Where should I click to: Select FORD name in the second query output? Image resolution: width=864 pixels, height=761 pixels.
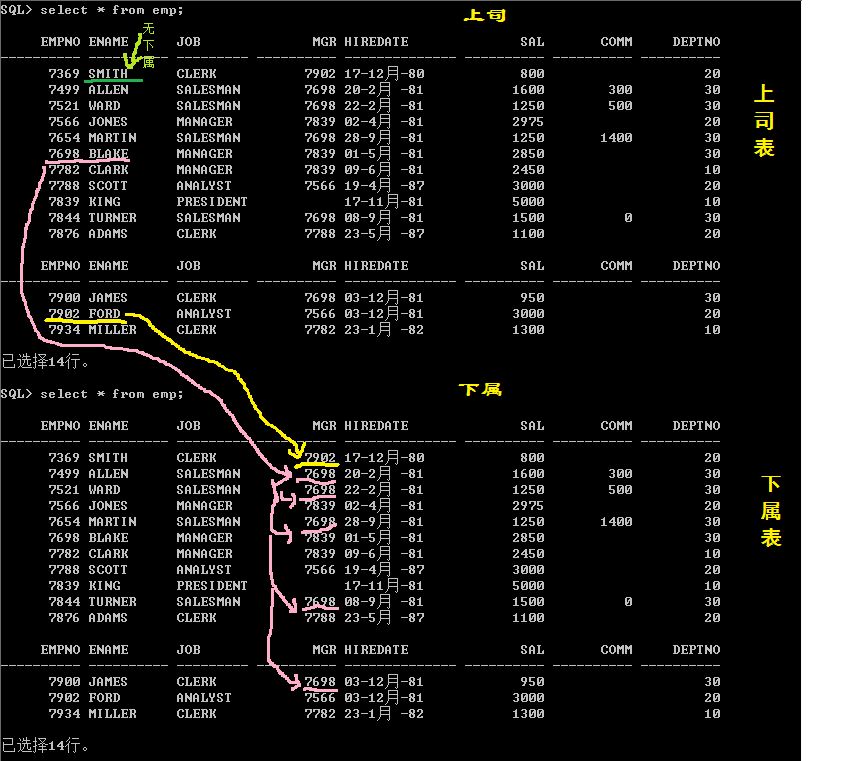coord(104,698)
